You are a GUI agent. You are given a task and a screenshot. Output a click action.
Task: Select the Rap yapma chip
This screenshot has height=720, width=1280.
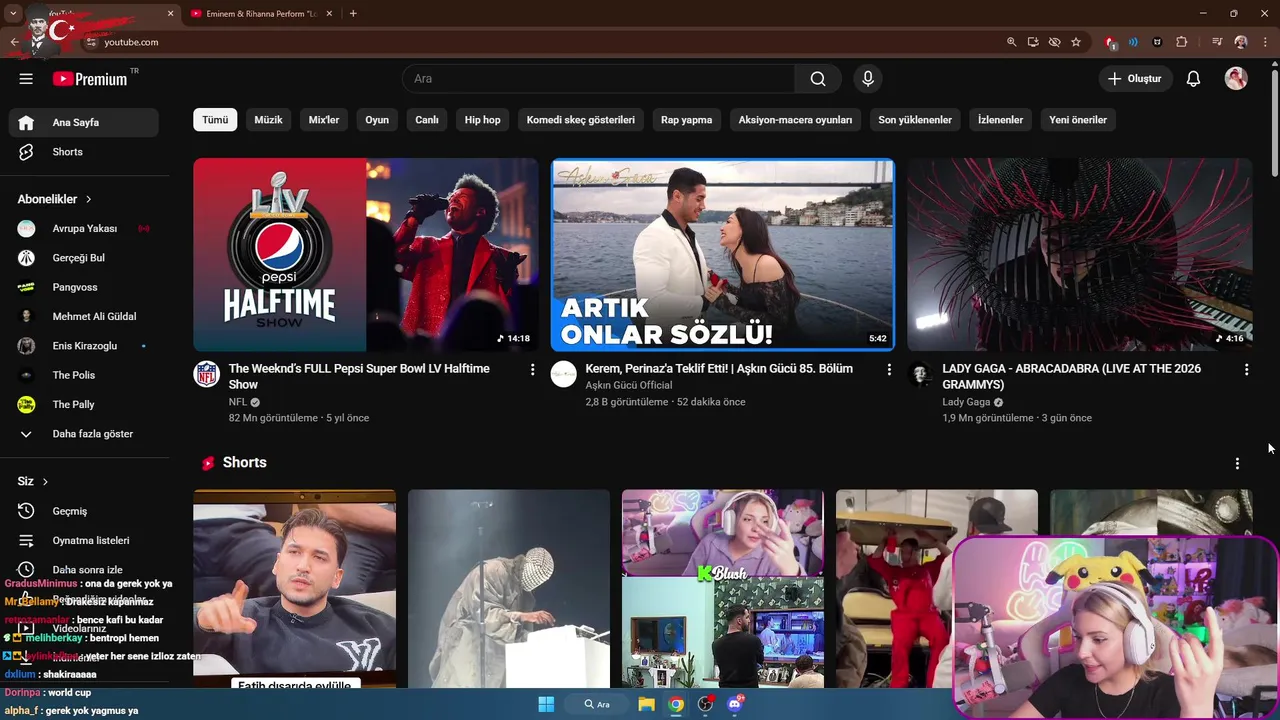pyautogui.click(x=686, y=120)
